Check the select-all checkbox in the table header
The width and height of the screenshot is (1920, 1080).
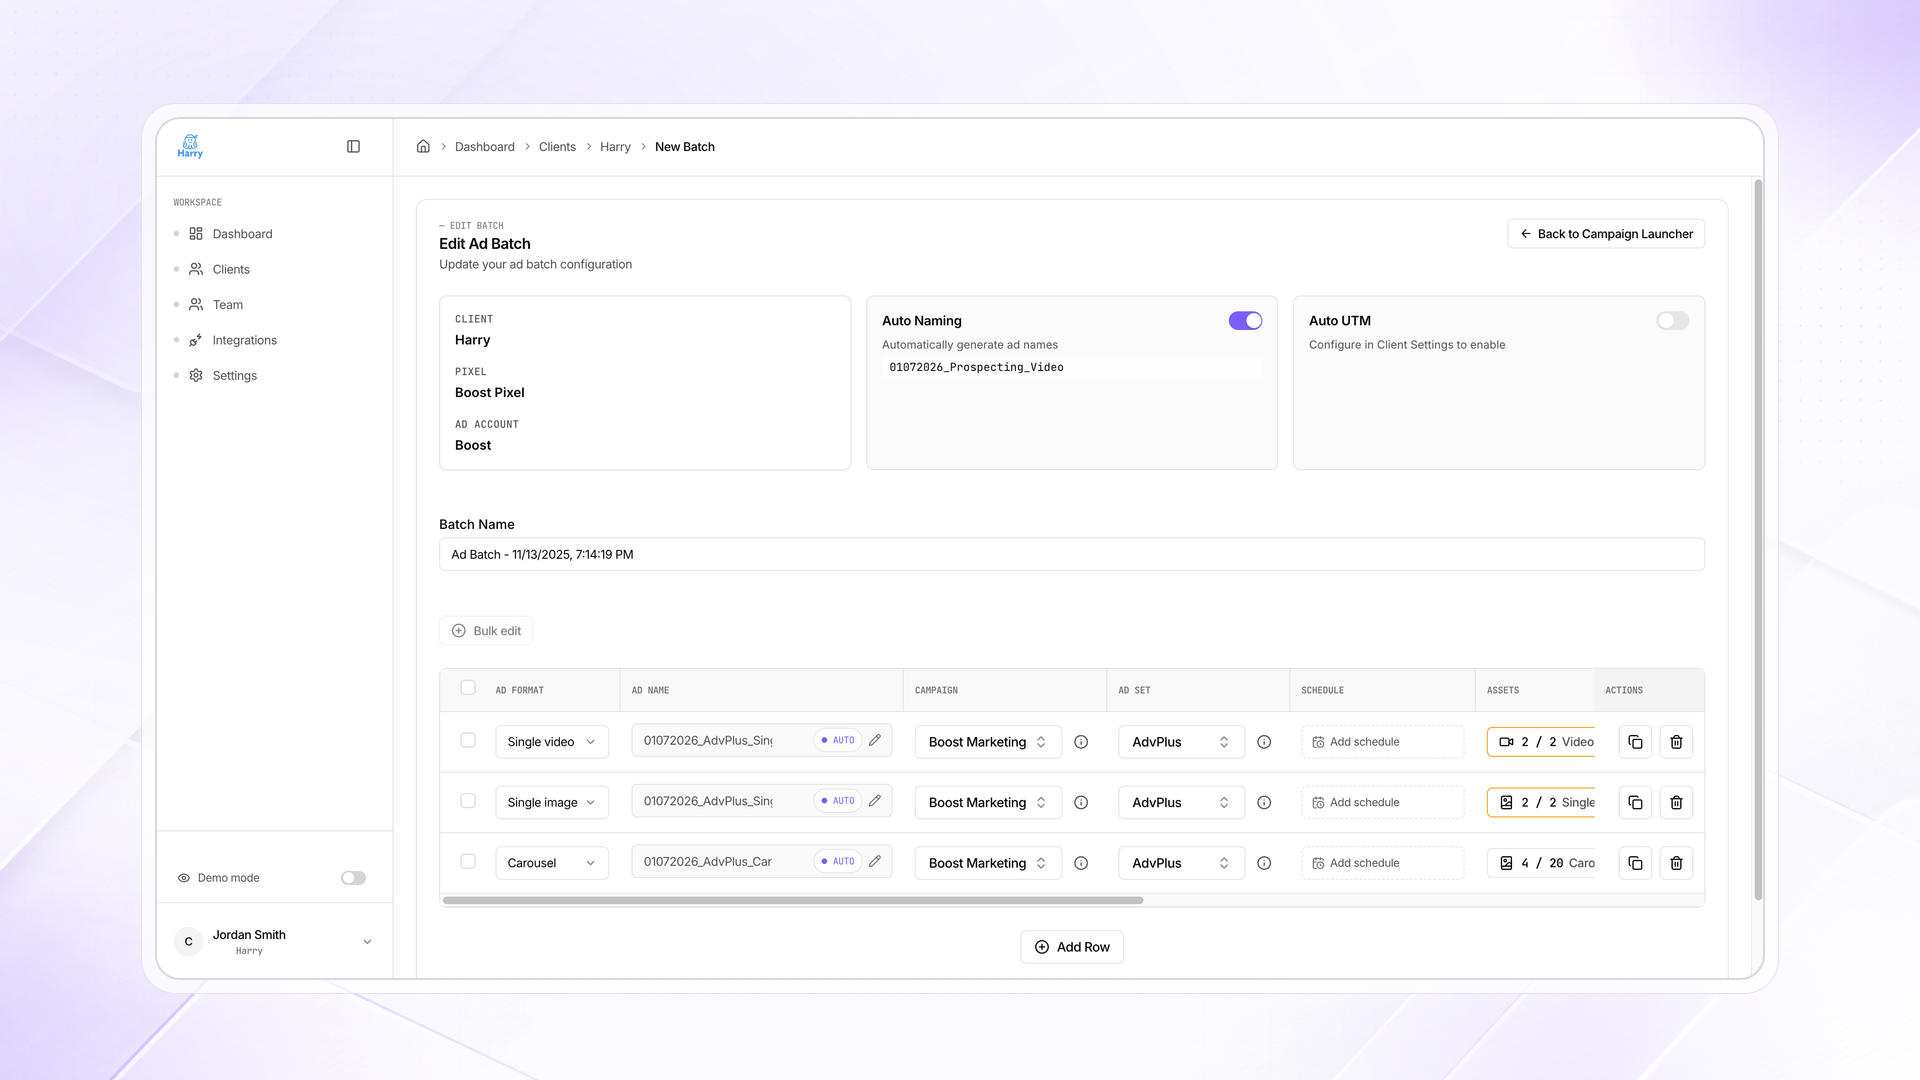[468, 688]
